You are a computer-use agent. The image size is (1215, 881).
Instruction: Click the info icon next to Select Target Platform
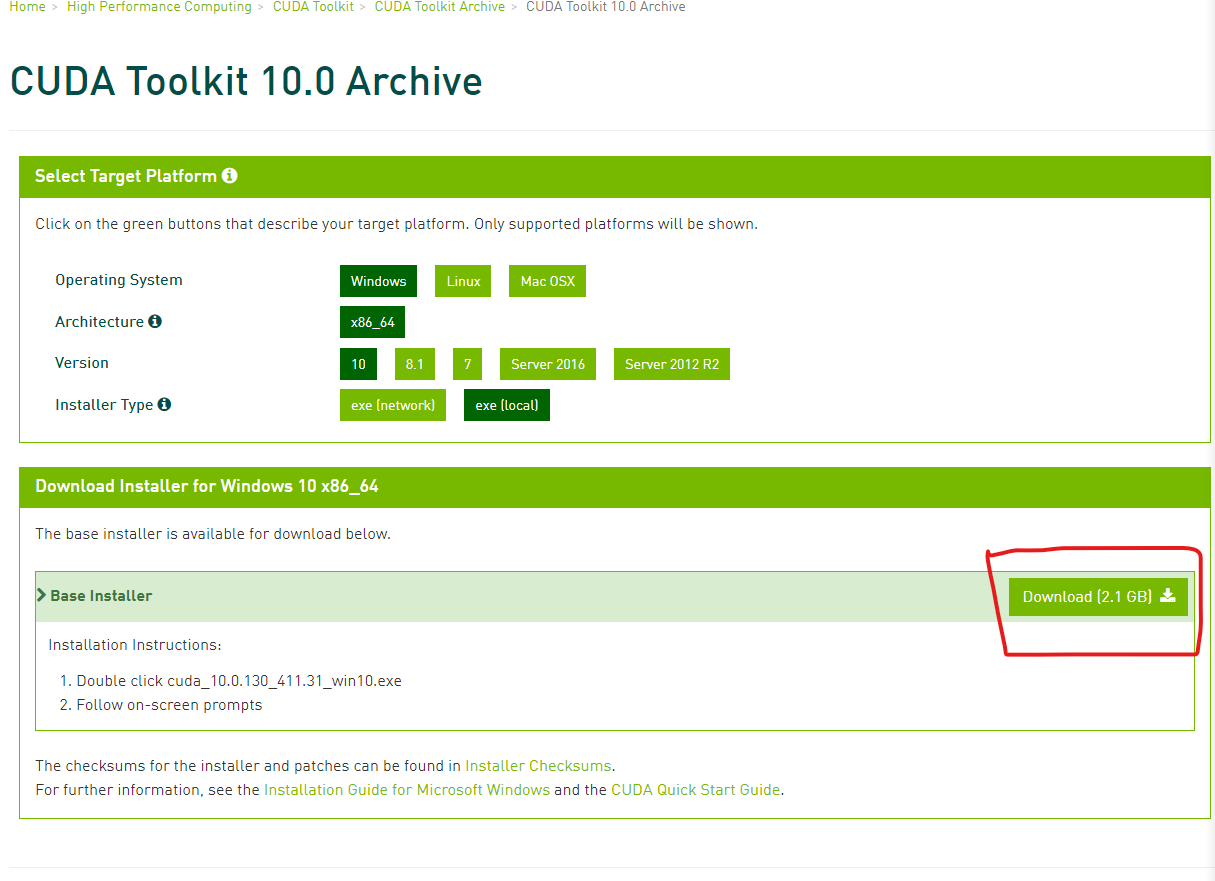[x=230, y=176]
